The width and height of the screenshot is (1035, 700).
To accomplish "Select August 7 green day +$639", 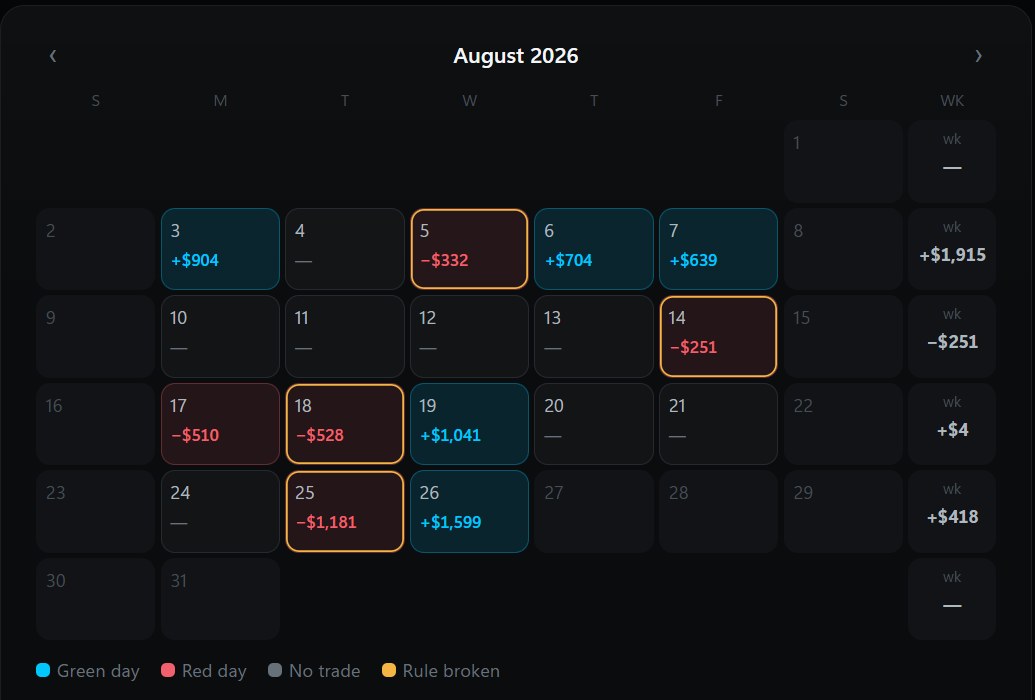I will coord(718,249).
